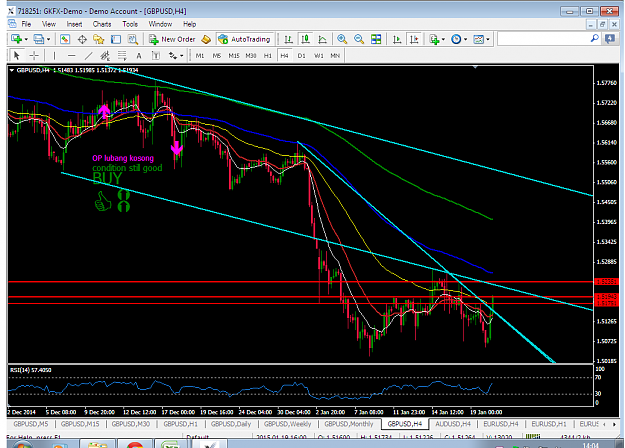625x448 pixels.
Task: Open the Navigator favorites folder icon
Action: [98, 39]
